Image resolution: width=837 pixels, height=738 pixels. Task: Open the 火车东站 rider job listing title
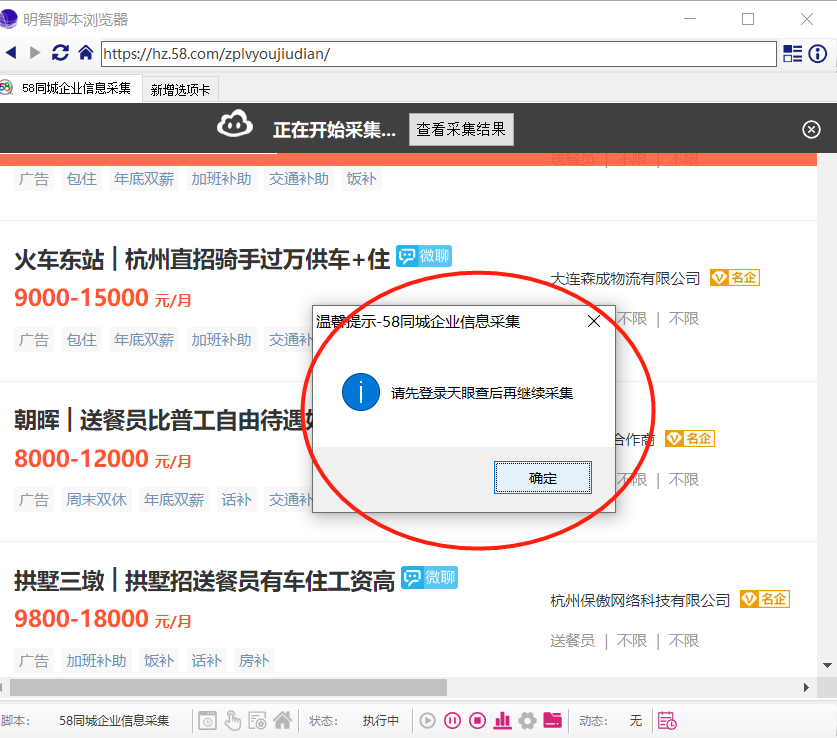(202, 260)
